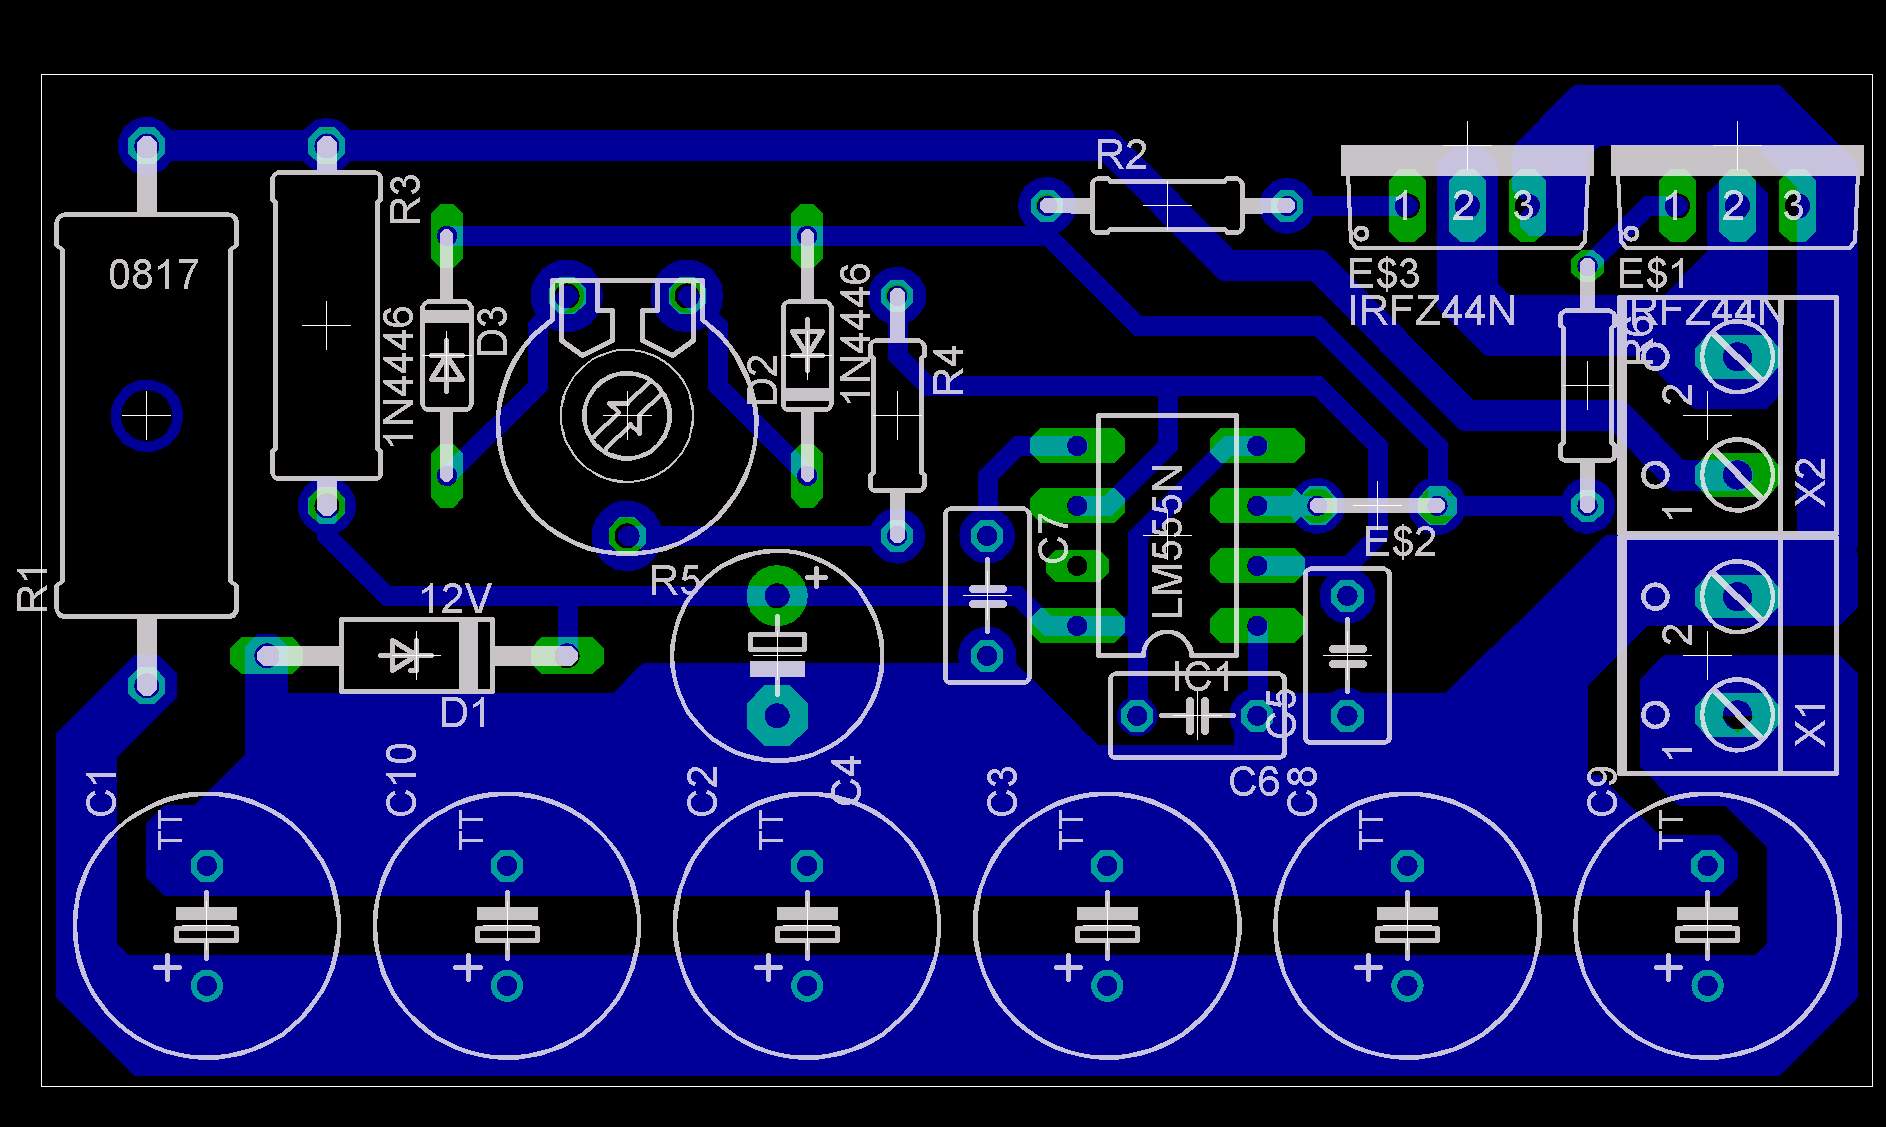1886x1127 pixels.
Task: Select the C6 capacitor symbol below the LM555N
Action: (x=1196, y=715)
